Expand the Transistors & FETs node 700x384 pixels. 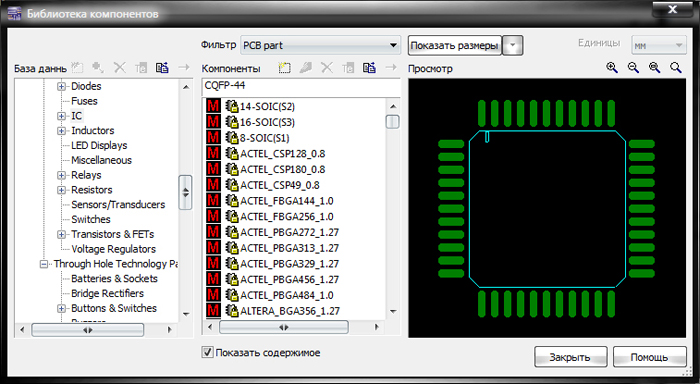tap(62, 234)
